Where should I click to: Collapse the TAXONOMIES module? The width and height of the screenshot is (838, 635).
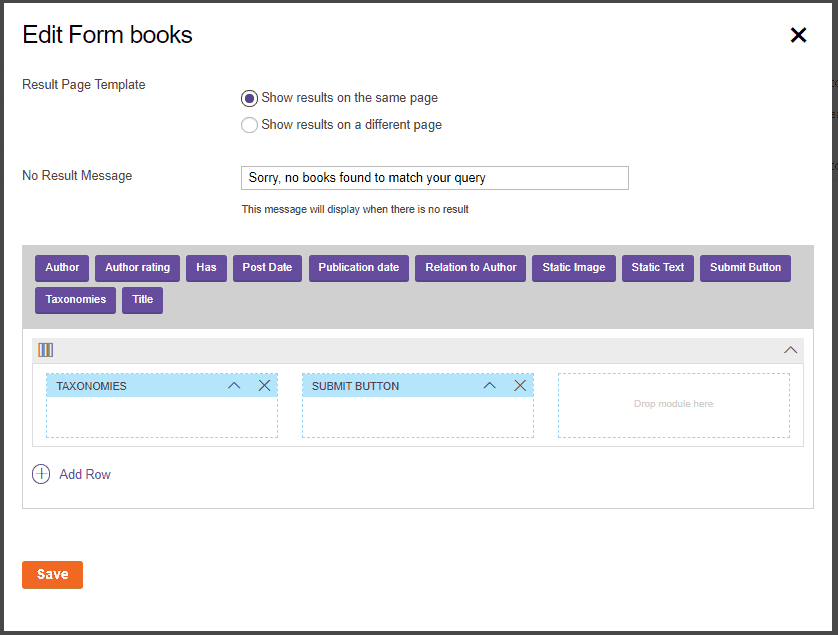click(x=234, y=385)
